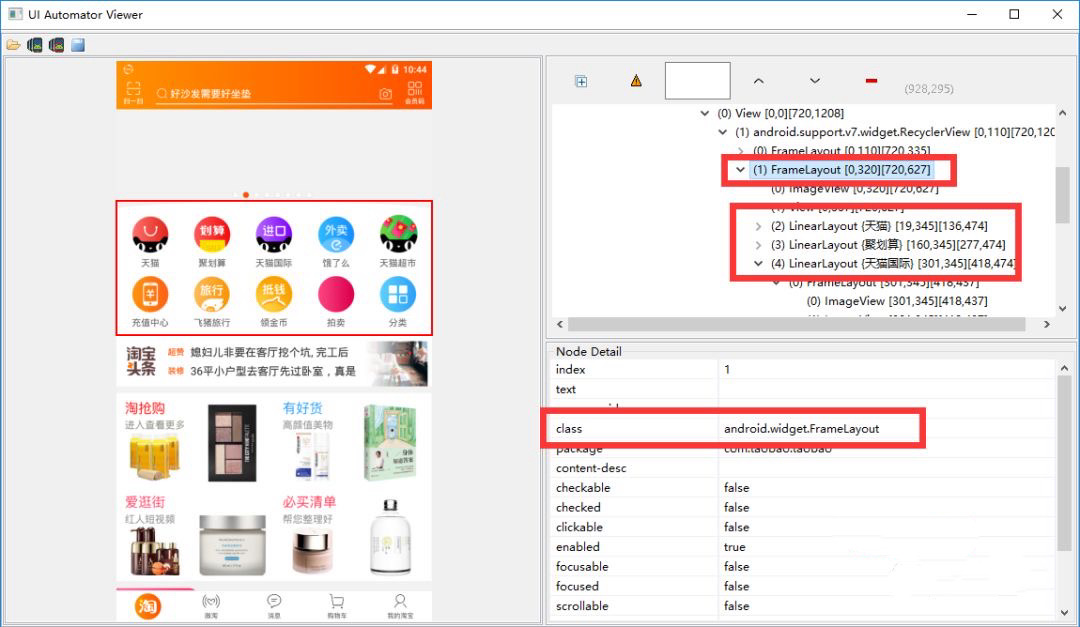Open headline 36平小户型去客厅先过卧室
The width and height of the screenshot is (1080, 627).
[273, 371]
